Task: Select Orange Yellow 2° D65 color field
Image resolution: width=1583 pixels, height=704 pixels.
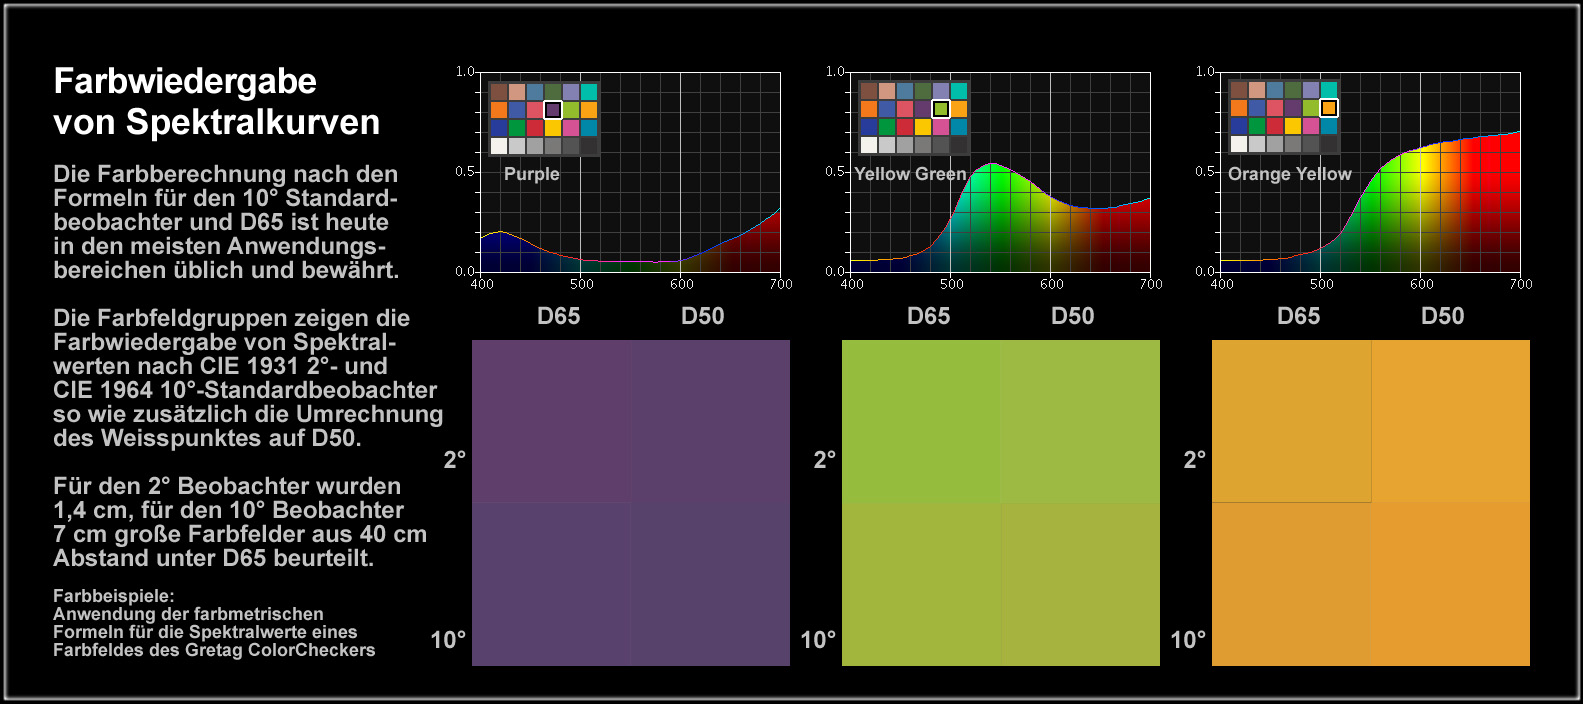Action: coord(1291,420)
